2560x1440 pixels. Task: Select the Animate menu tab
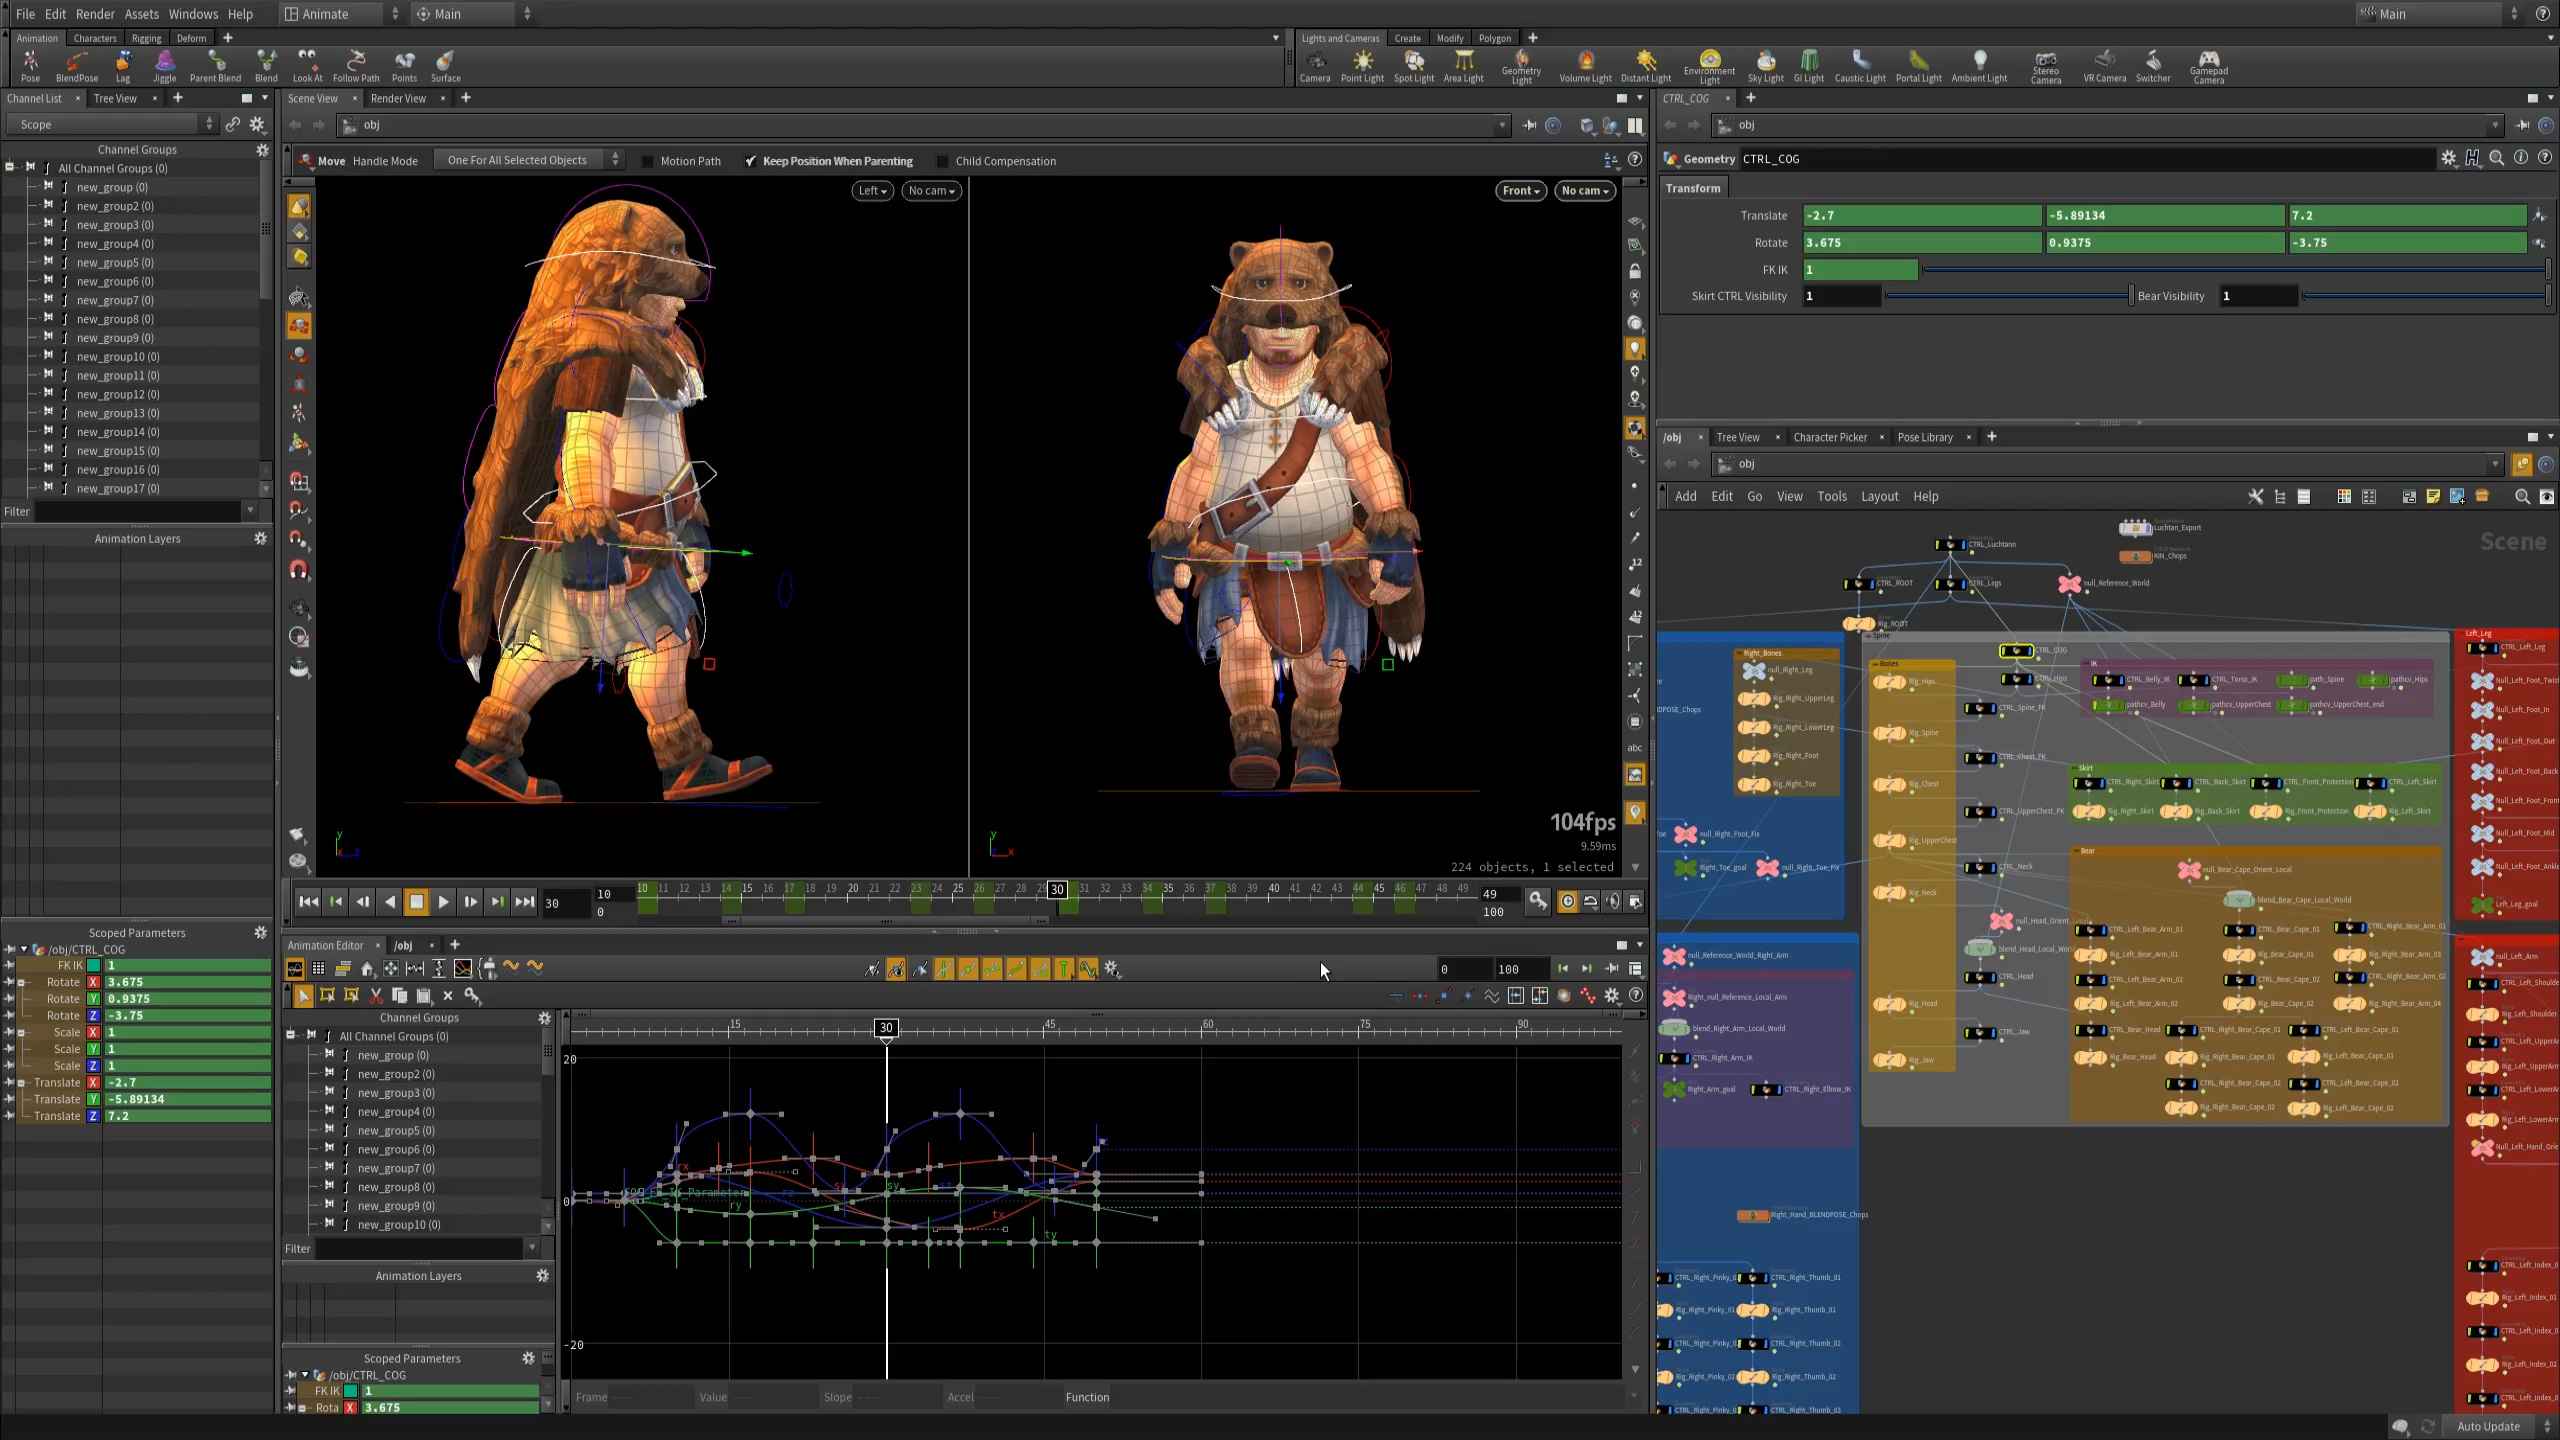(x=325, y=14)
